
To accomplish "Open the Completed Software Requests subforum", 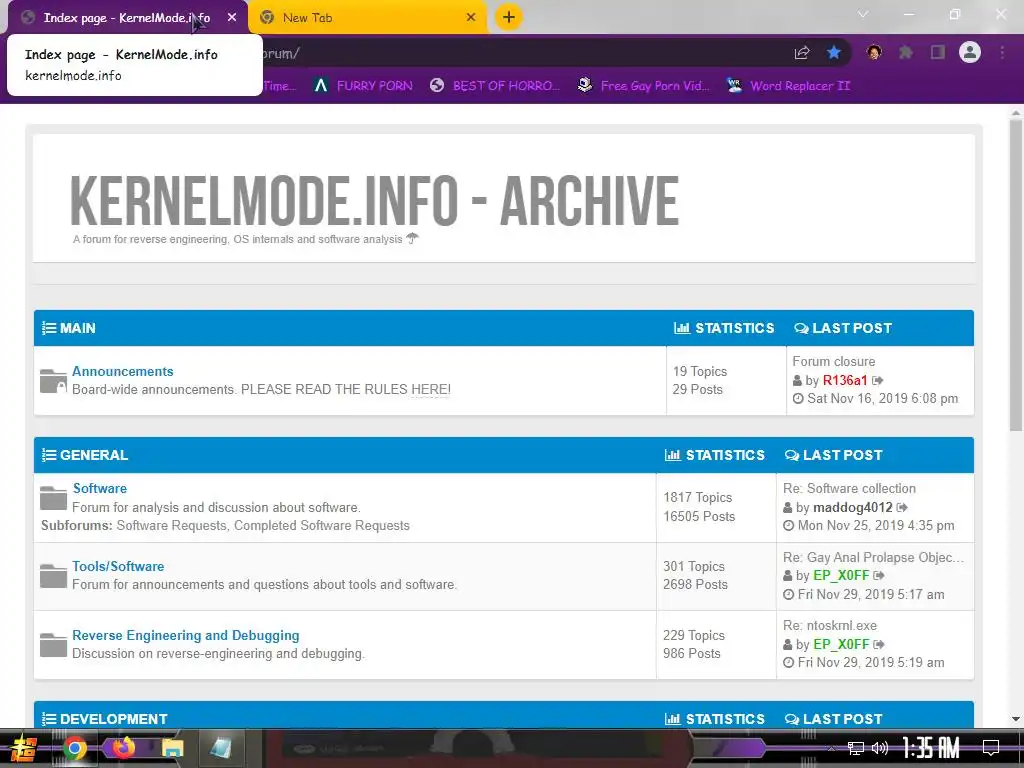I will point(322,525).
